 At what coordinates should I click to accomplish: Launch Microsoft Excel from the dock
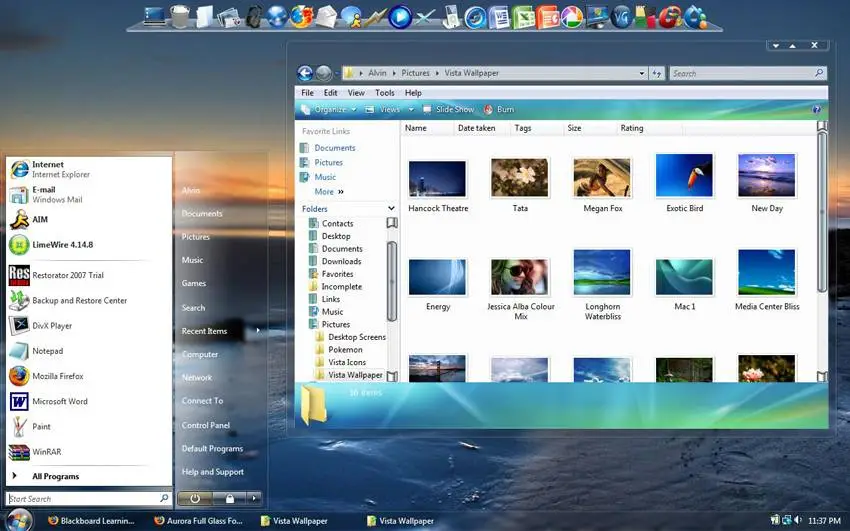point(523,17)
